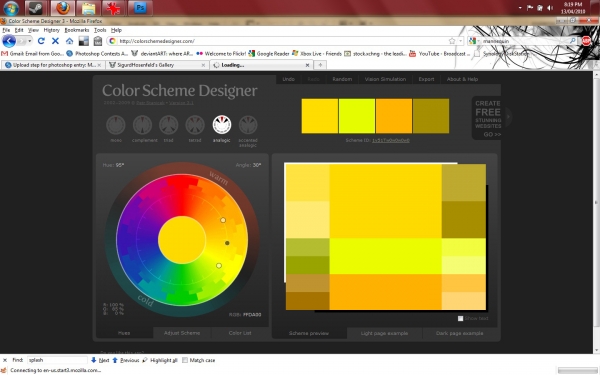The width and height of the screenshot is (600, 375).
Task: Open Steam from the taskbar
Action: tap(36, 8)
